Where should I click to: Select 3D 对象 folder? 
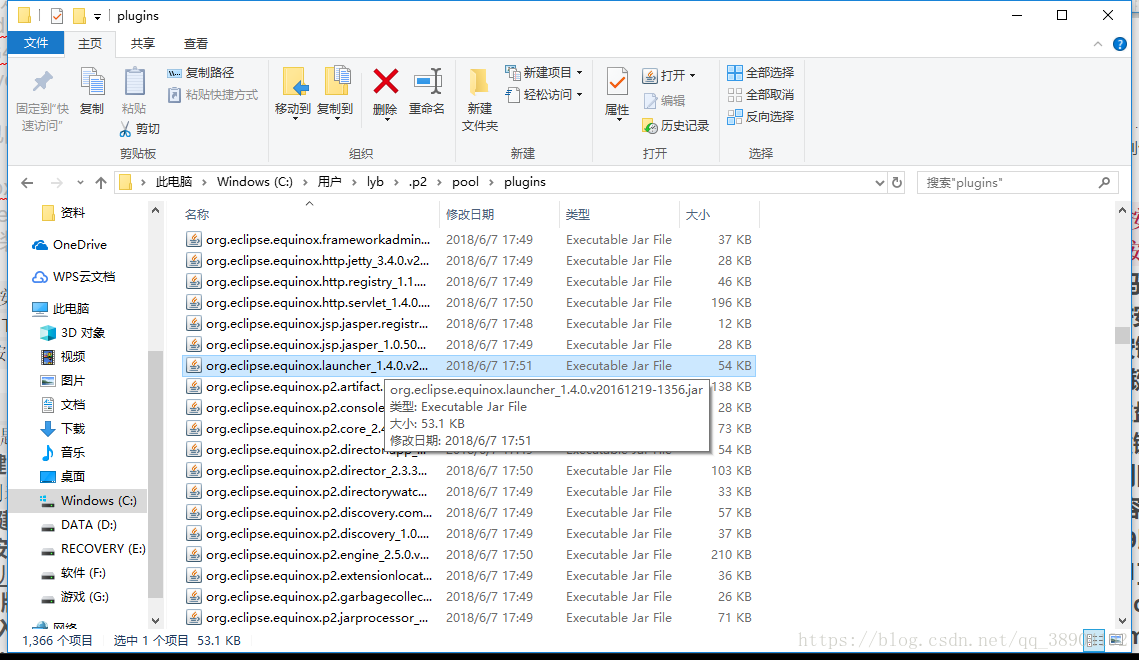click(73, 333)
